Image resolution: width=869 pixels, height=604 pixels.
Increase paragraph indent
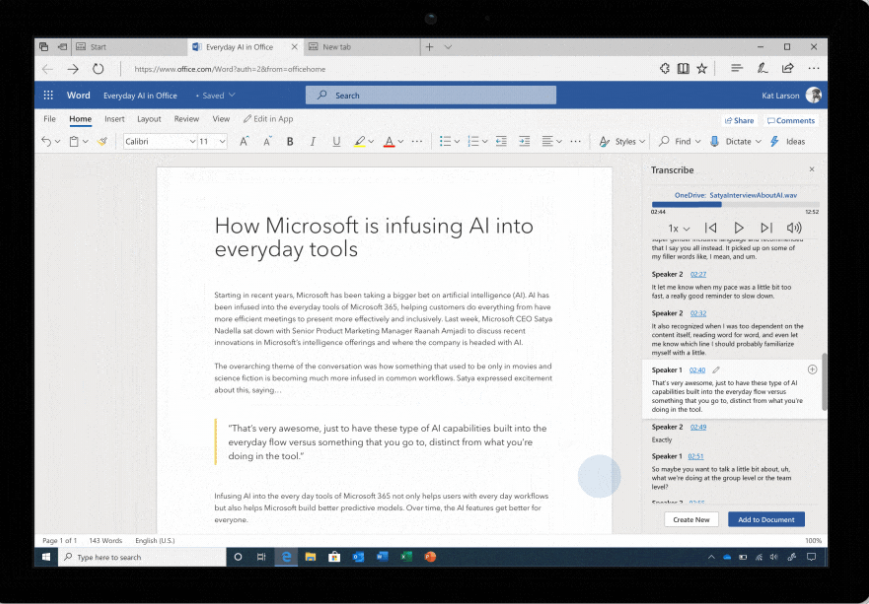(524, 141)
